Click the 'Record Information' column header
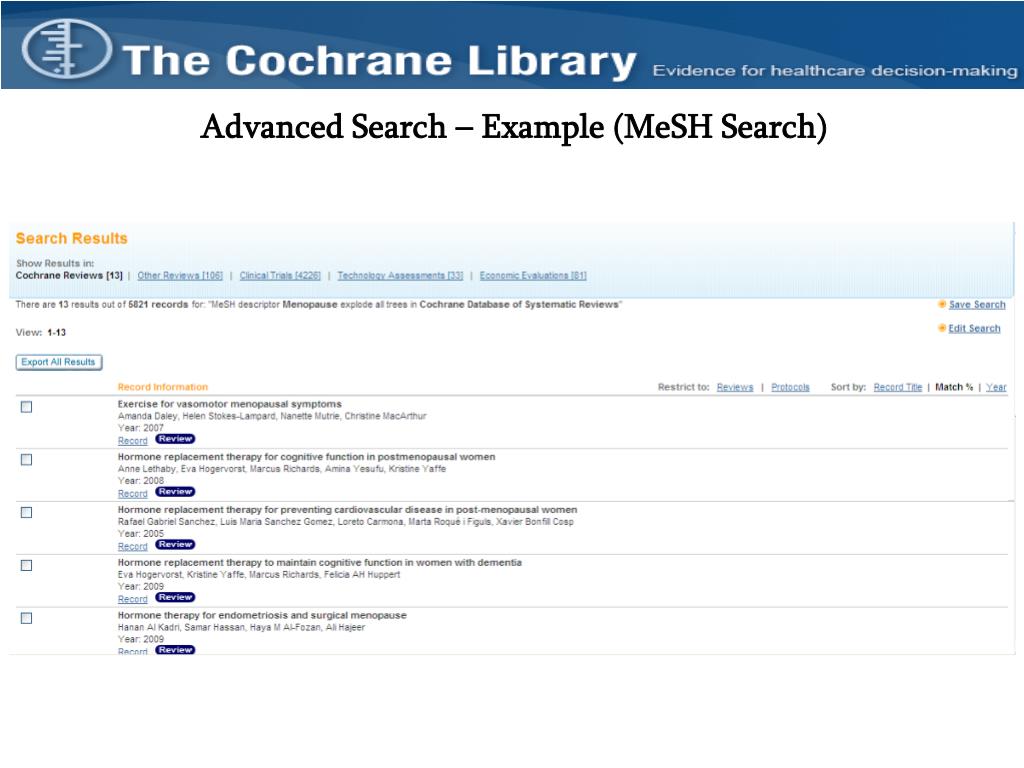 point(163,387)
